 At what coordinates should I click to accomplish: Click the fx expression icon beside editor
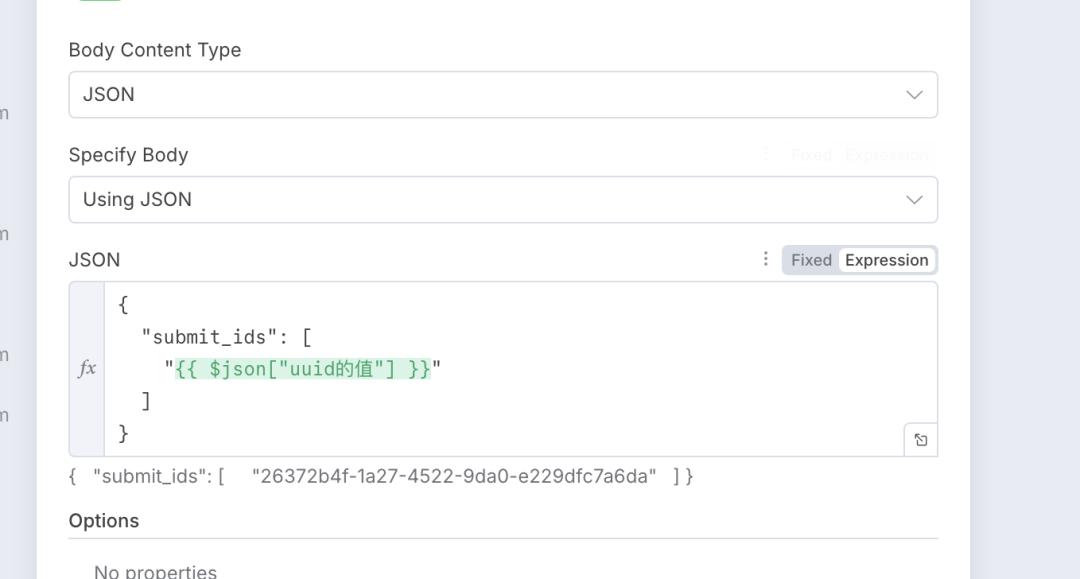[87, 369]
